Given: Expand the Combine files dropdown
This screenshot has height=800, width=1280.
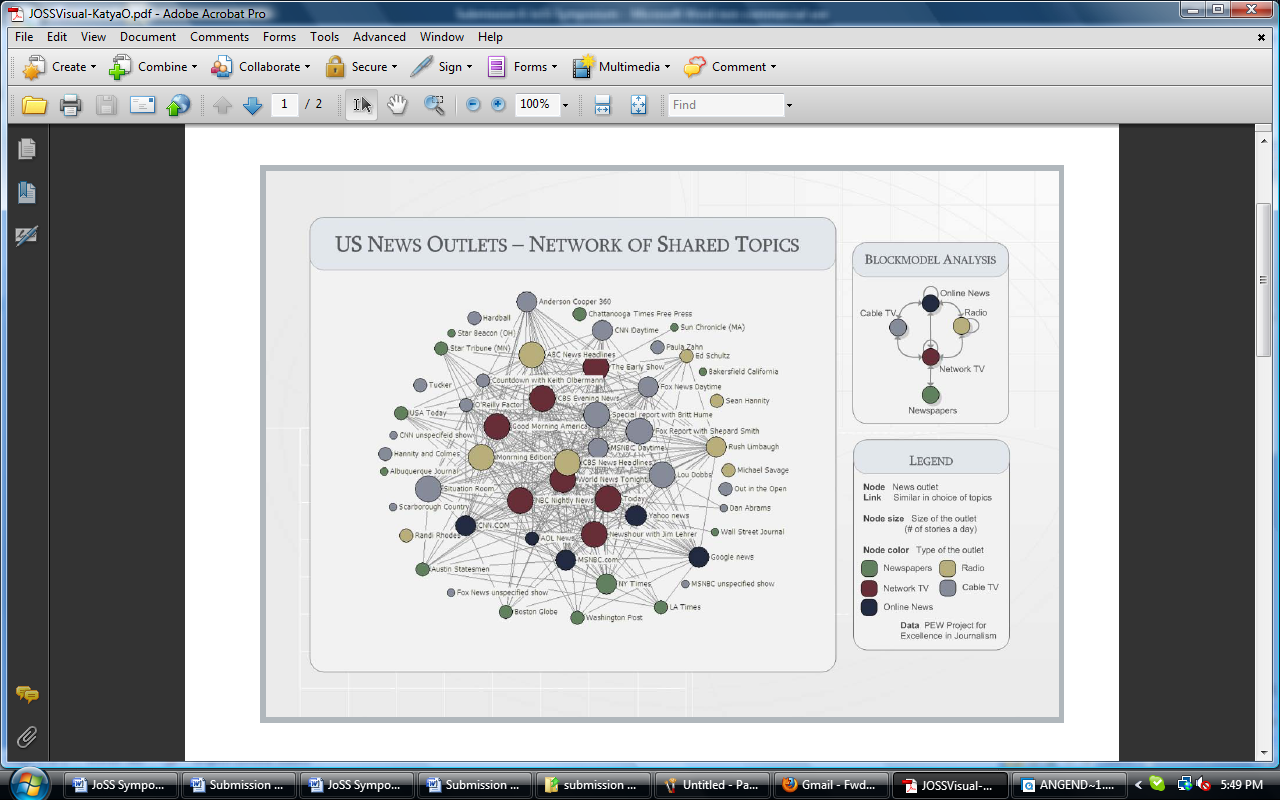Looking at the screenshot, I should [194, 67].
